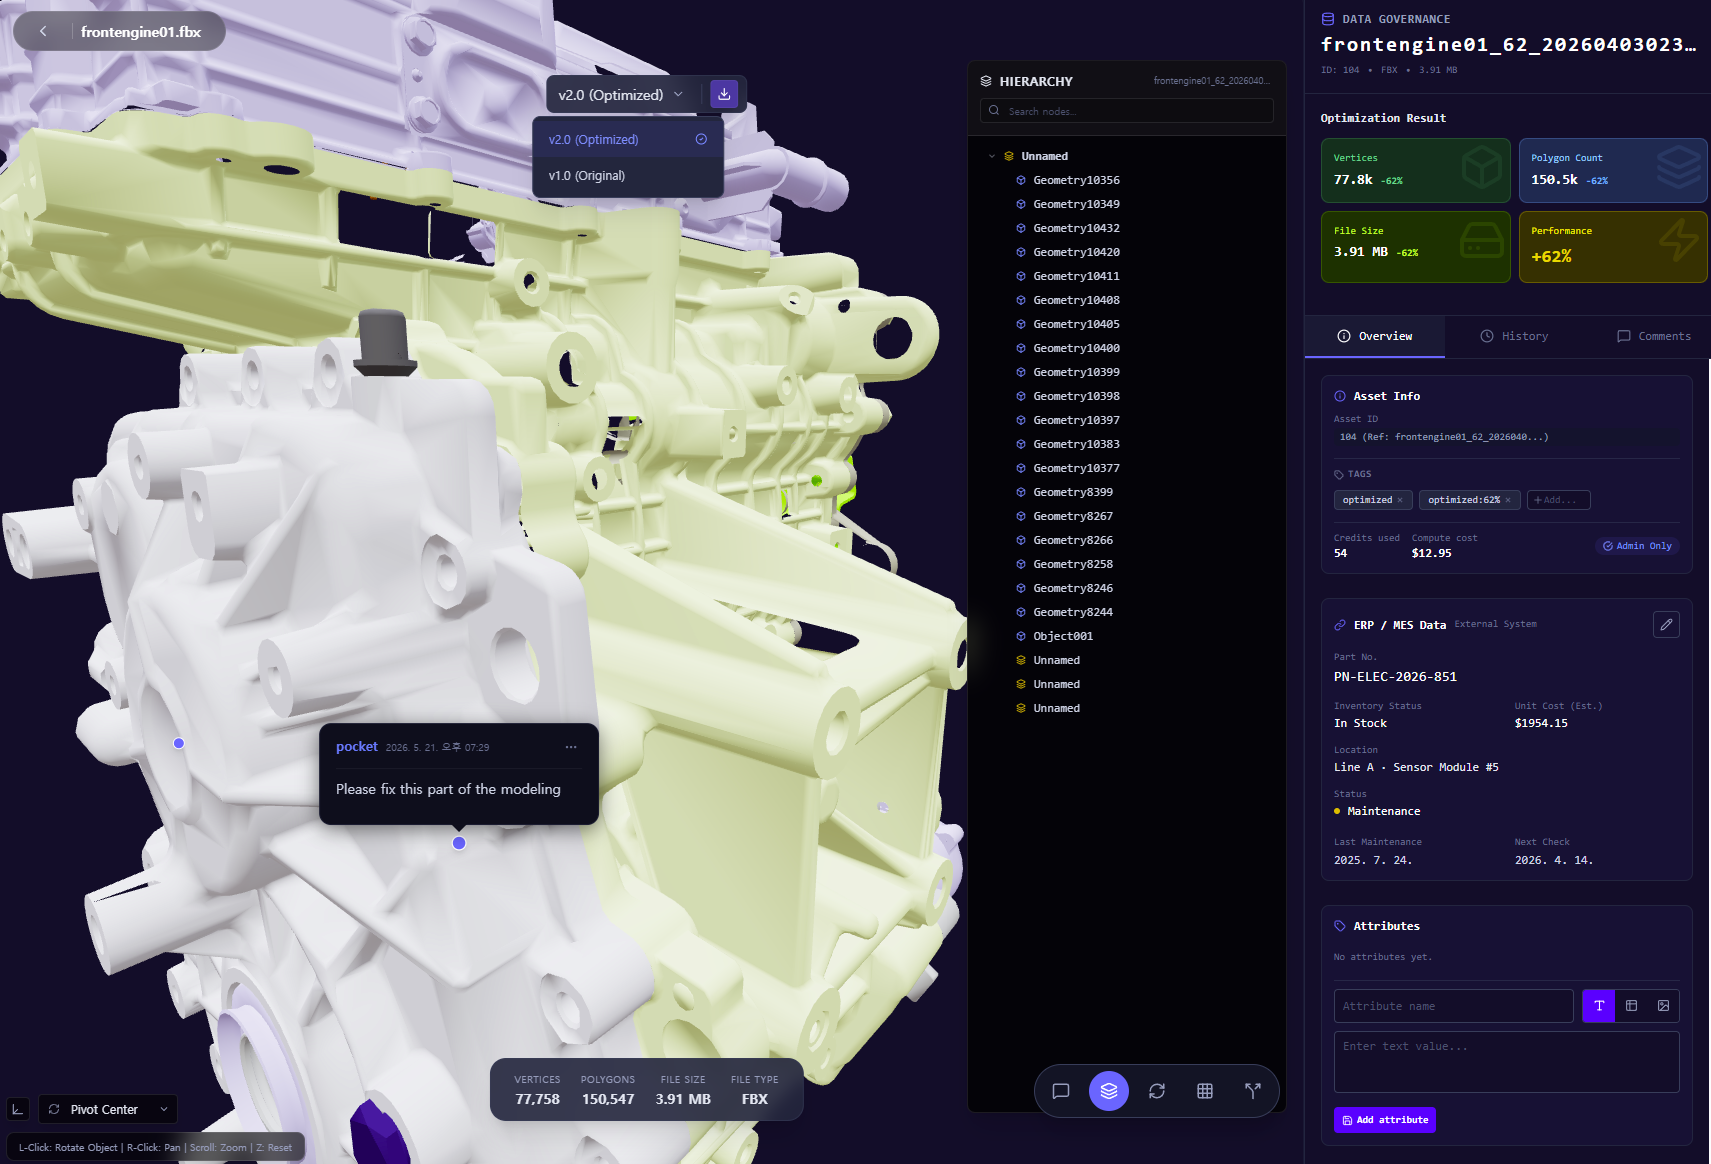This screenshot has width=1711, height=1164.
Task: Click the branch split icon in bottom toolbar
Action: pos(1253,1091)
